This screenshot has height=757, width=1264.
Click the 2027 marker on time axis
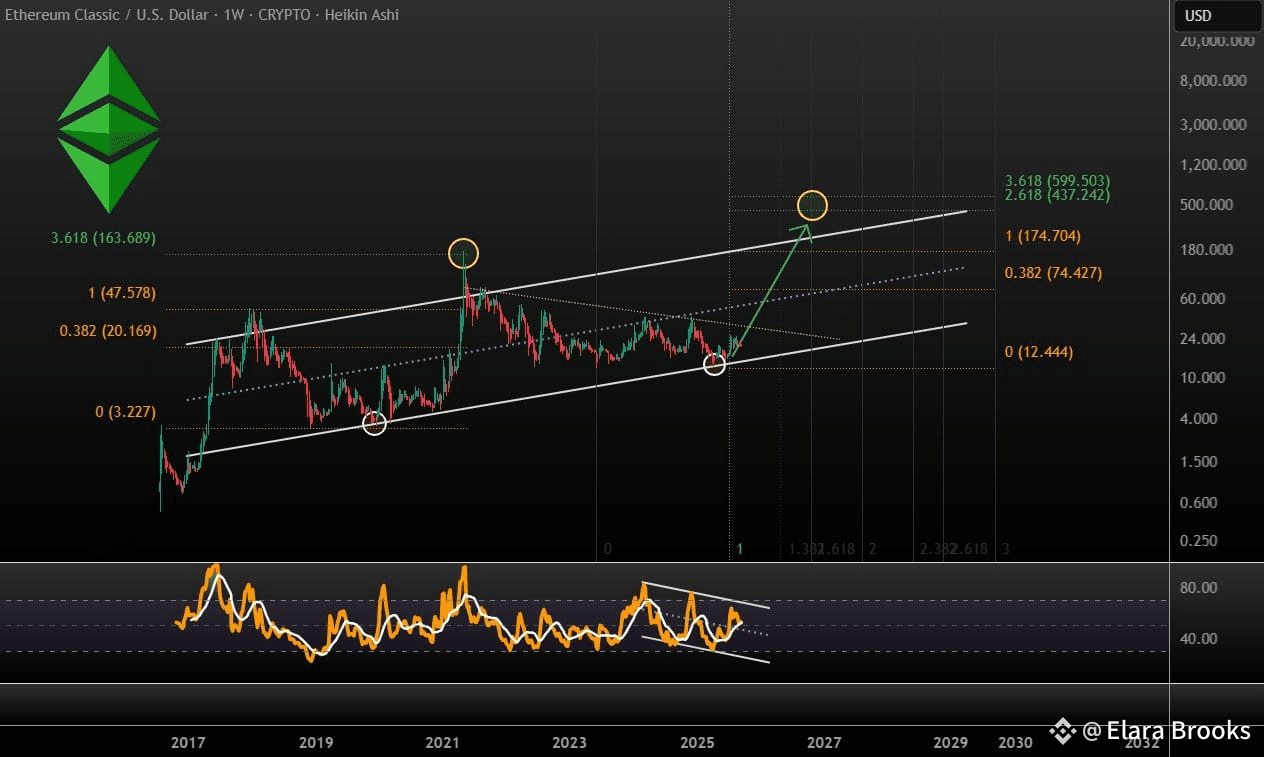point(824,743)
